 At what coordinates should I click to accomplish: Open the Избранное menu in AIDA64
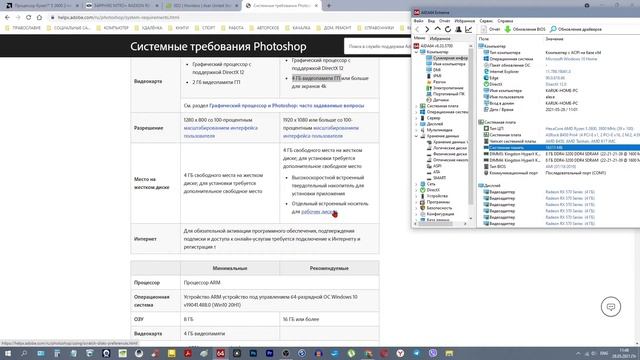coord(464,21)
